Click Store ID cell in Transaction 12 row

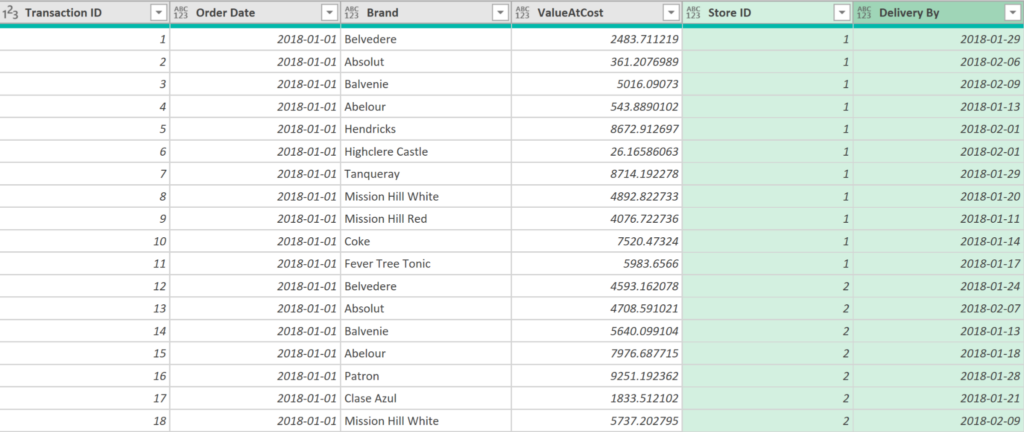pos(767,286)
